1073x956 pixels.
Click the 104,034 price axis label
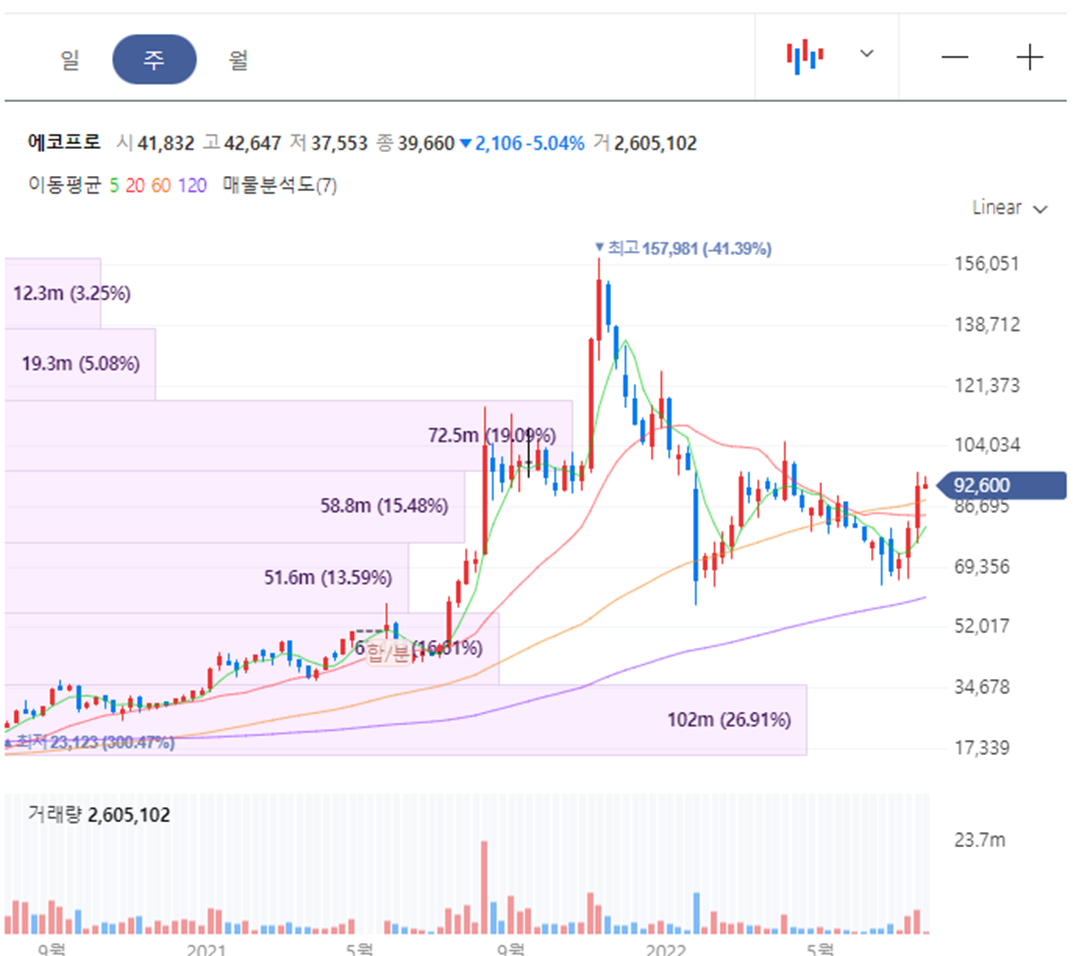click(x=987, y=445)
